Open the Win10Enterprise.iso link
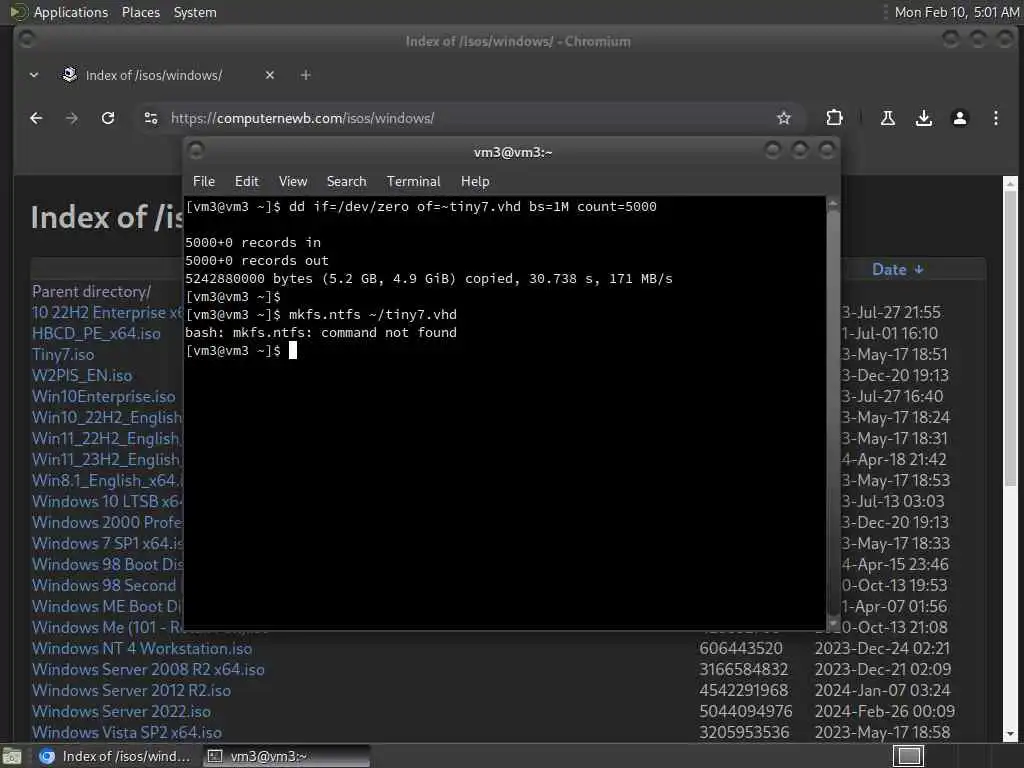Viewport: 1024px width, 768px height. (x=103, y=396)
